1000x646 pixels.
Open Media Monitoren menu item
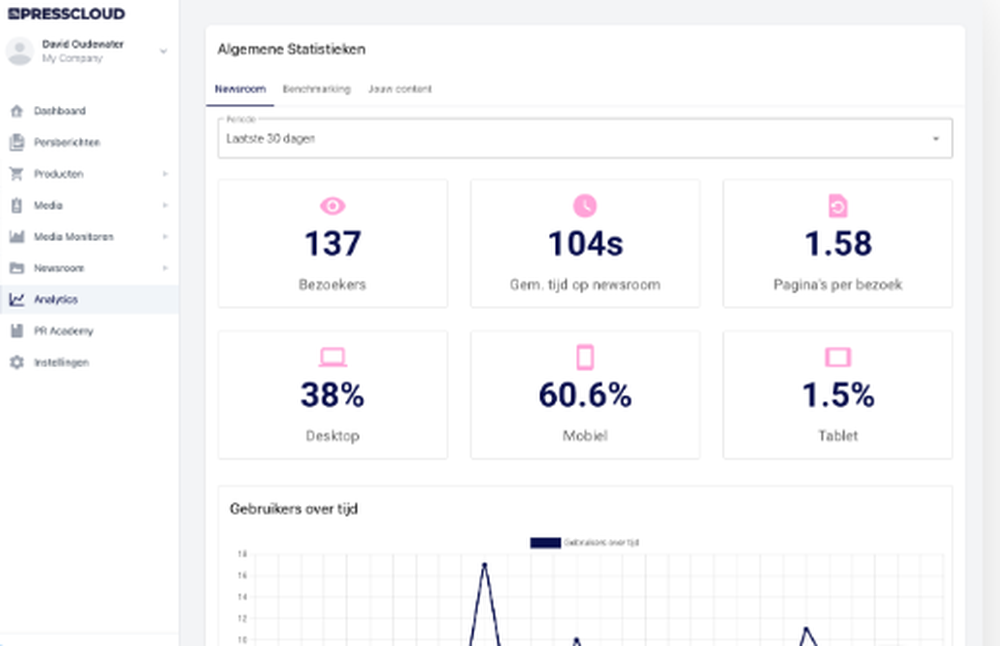click(x=89, y=237)
